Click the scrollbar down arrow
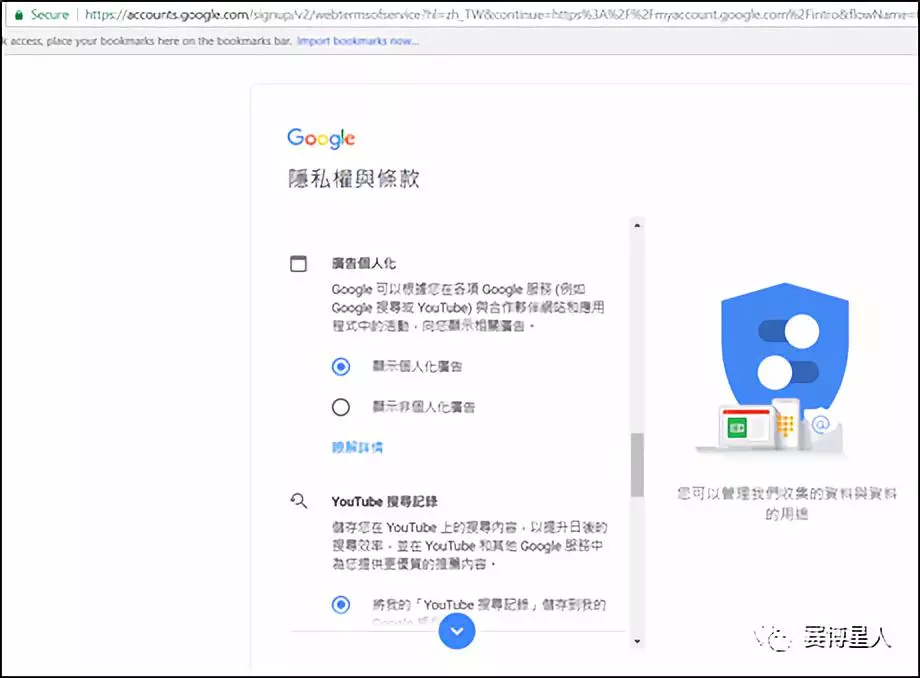920x678 pixels. [637, 642]
